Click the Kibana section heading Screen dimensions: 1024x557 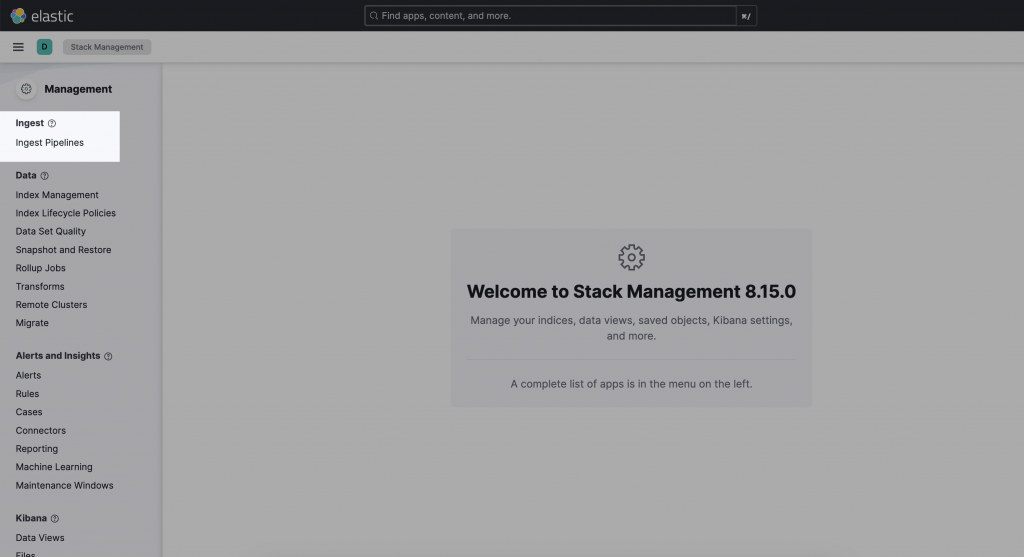tap(31, 518)
